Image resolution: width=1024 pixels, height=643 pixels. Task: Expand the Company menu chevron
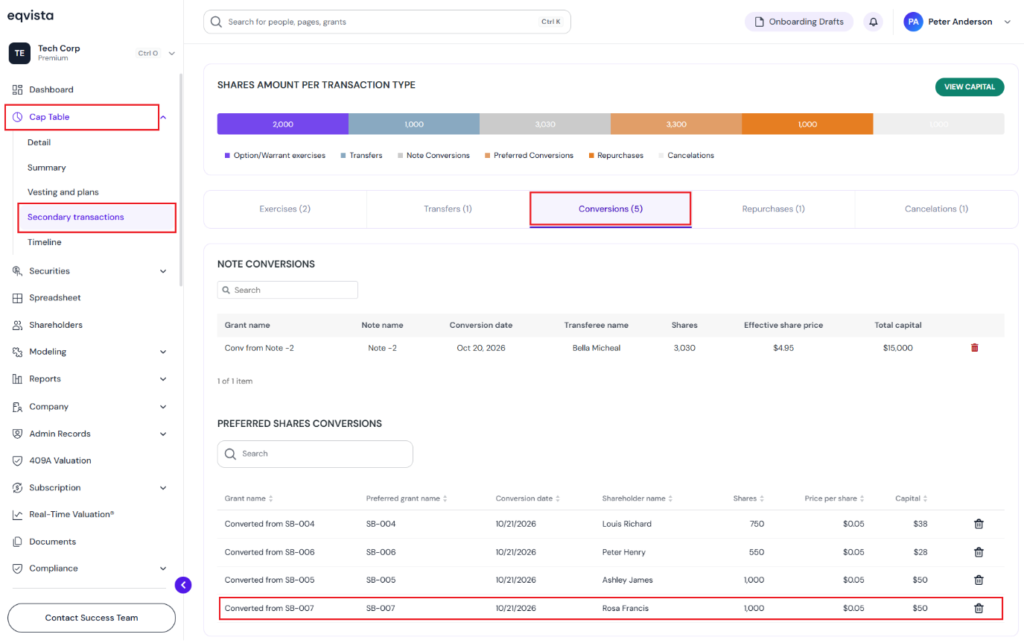click(x=163, y=407)
